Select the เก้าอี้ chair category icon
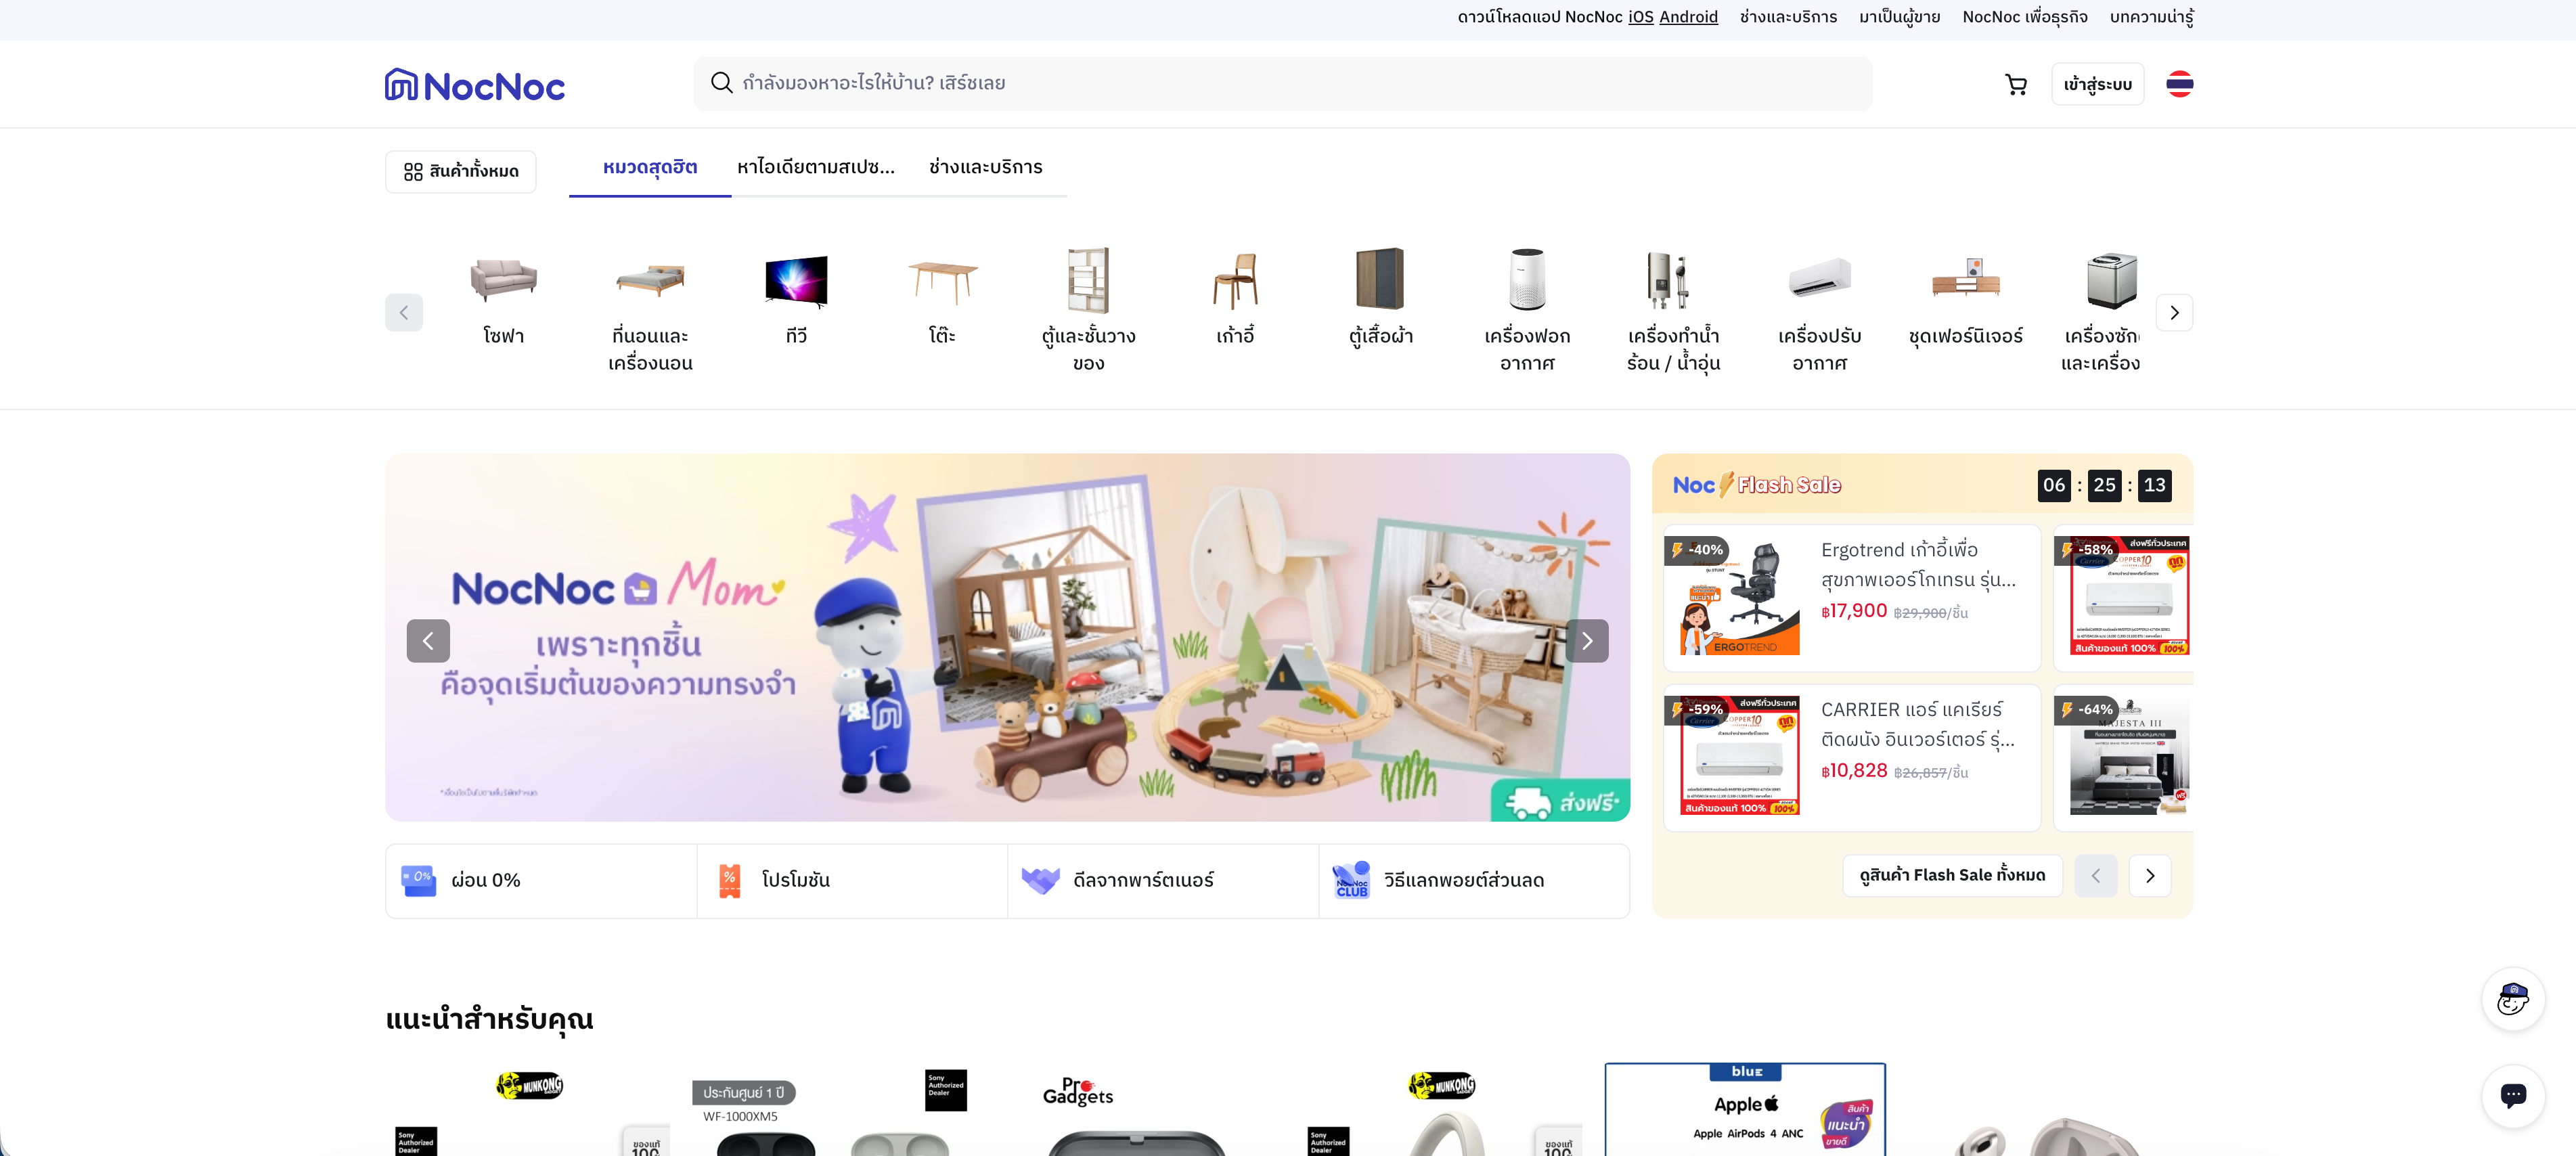Image resolution: width=2576 pixels, height=1156 pixels. coord(1235,279)
